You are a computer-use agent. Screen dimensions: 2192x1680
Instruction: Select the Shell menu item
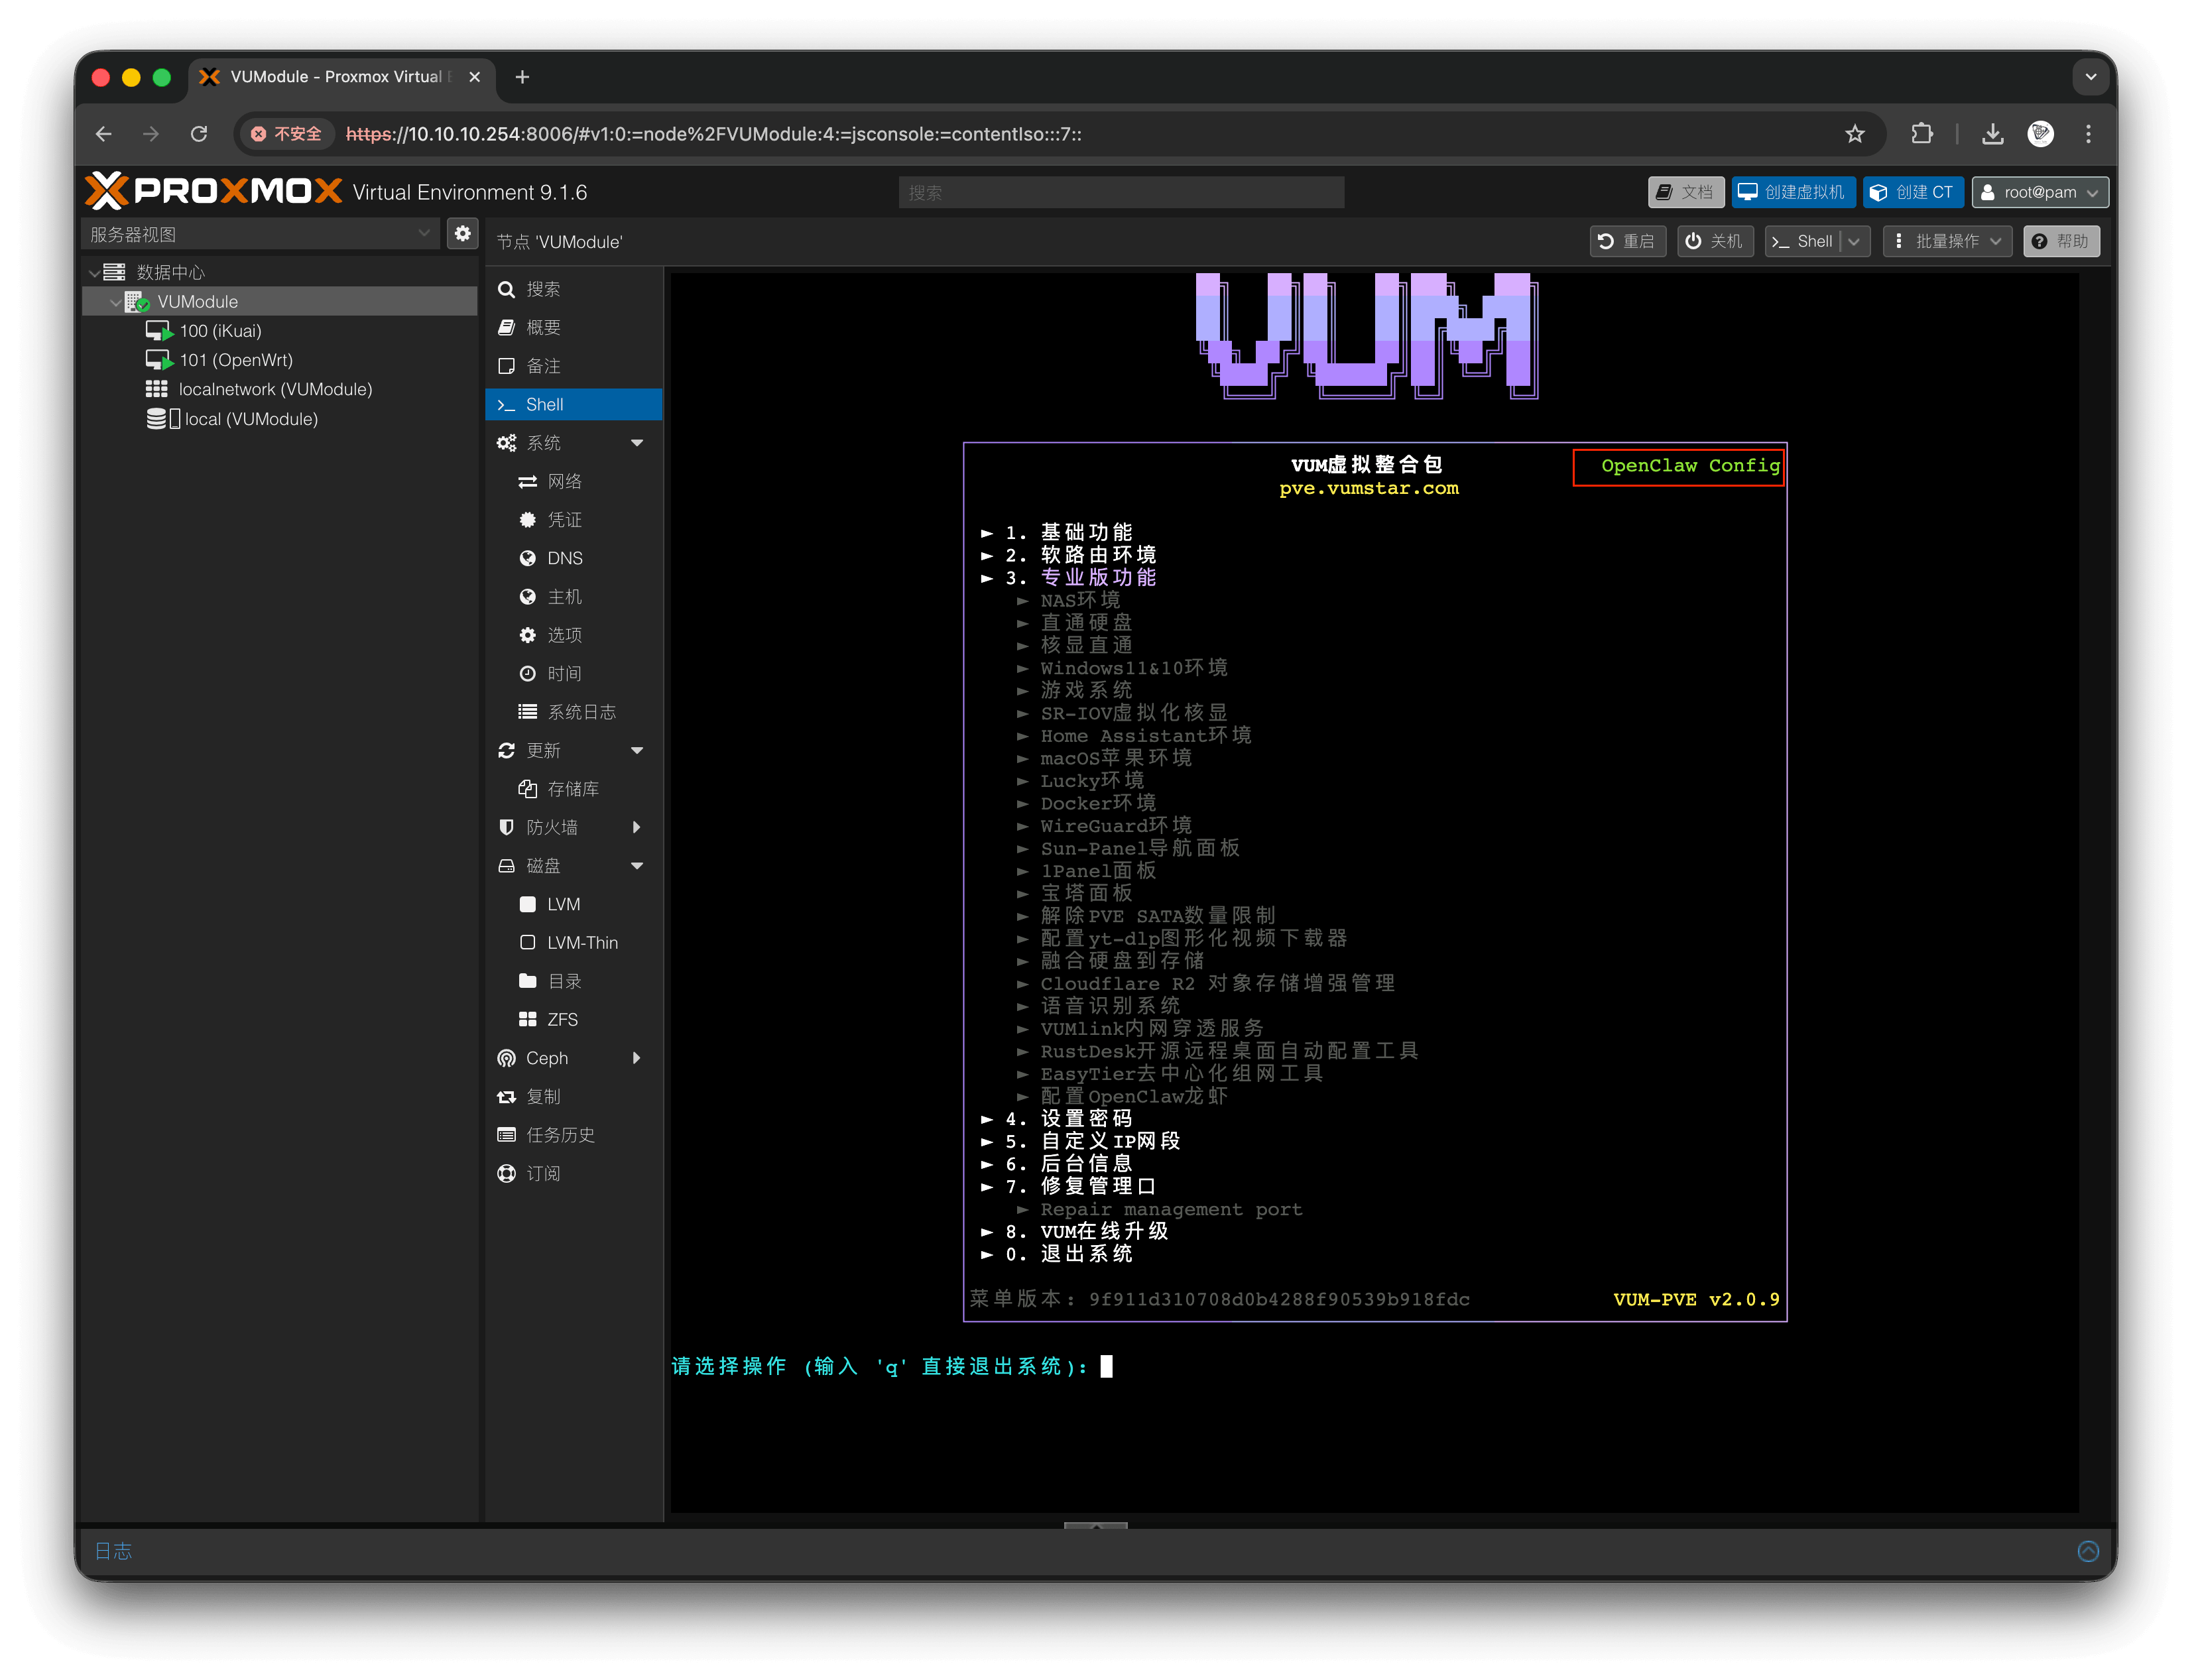click(x=574, y=404)
